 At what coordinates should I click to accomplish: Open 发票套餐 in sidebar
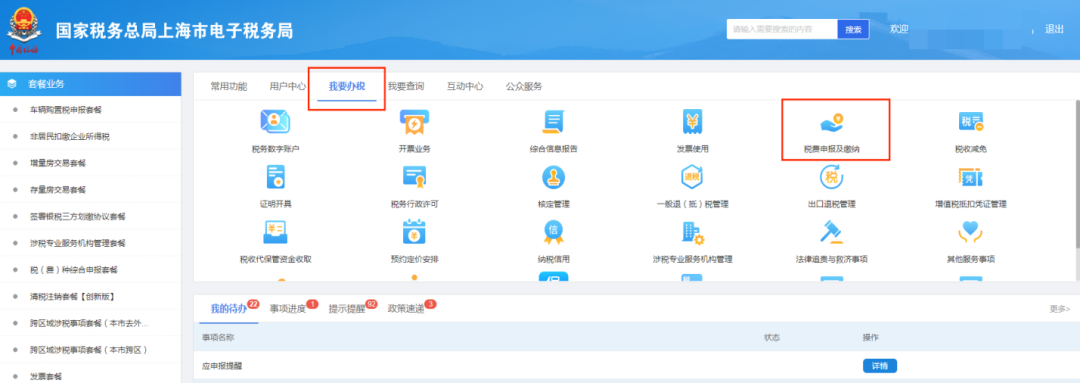click(x=45, y=377)
